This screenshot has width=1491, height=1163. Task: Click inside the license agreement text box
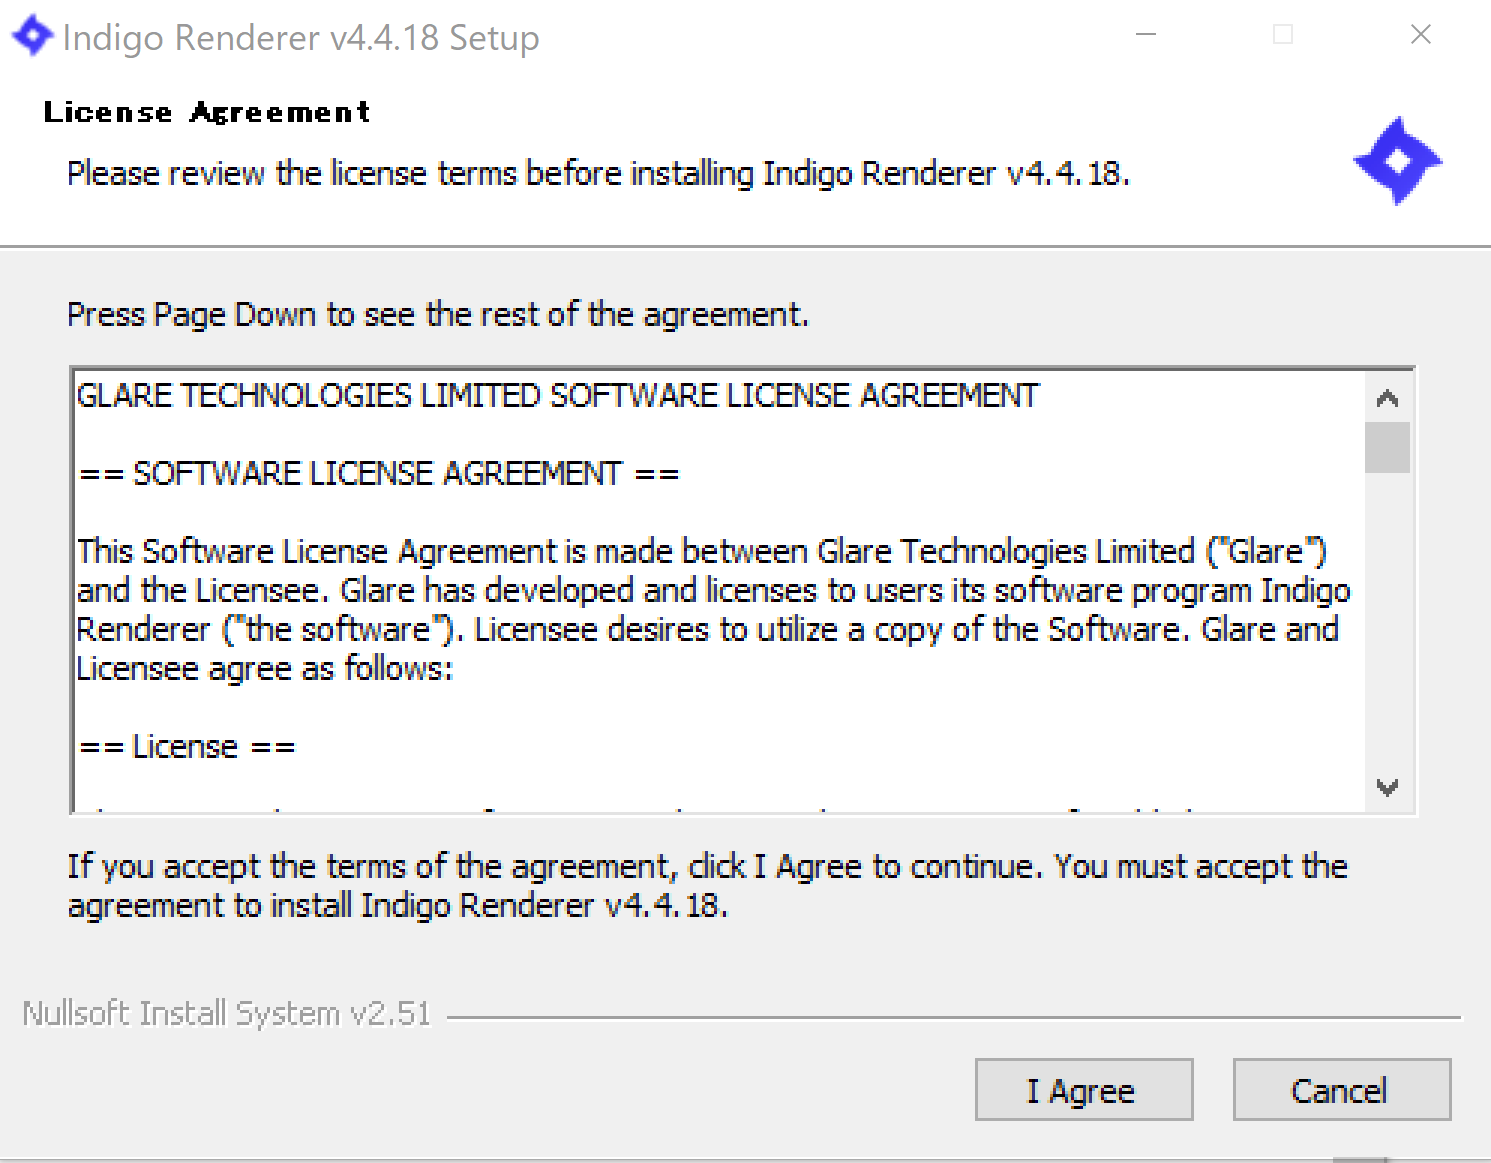tap(719, 591)
